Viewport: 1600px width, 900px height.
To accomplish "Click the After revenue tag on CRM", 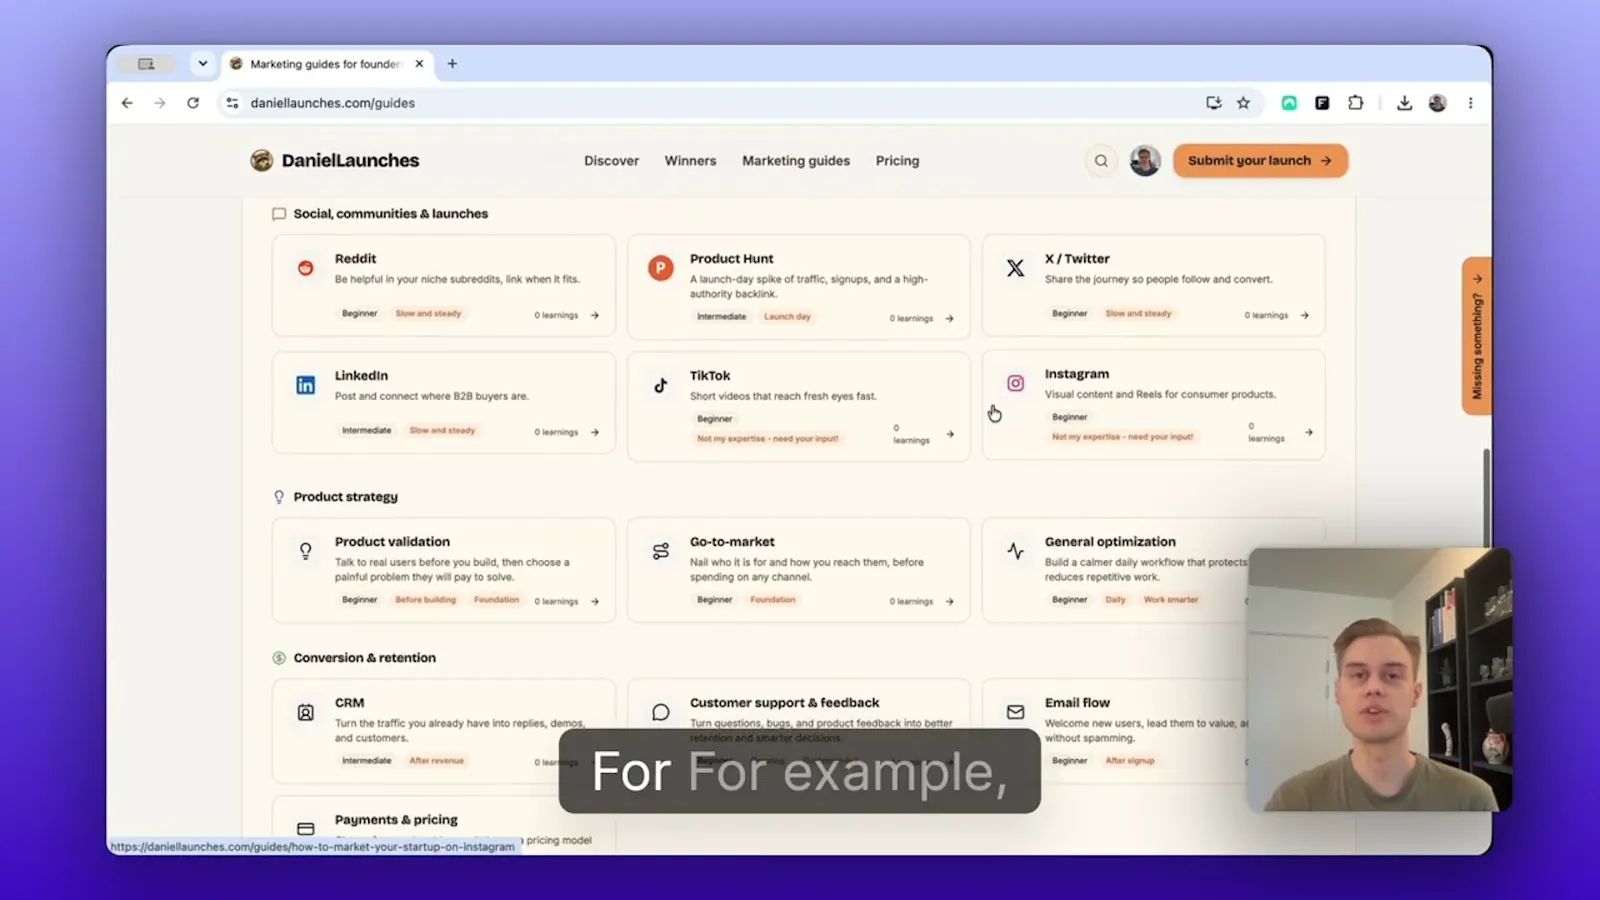I will coord(436,761).
